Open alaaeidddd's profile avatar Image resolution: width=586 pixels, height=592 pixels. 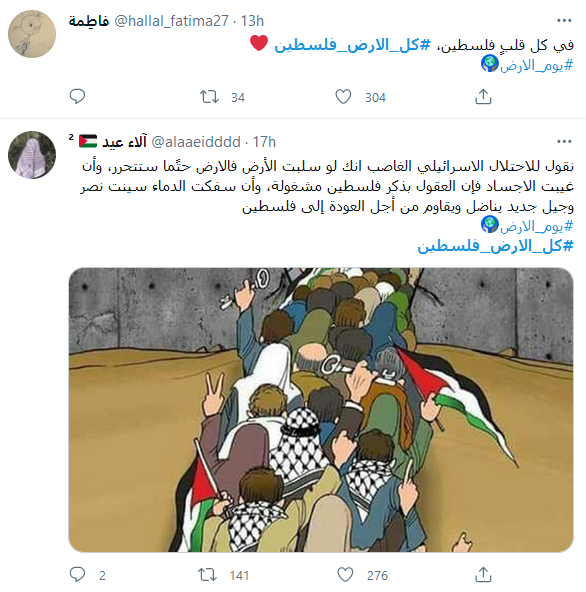pos(32,155)
